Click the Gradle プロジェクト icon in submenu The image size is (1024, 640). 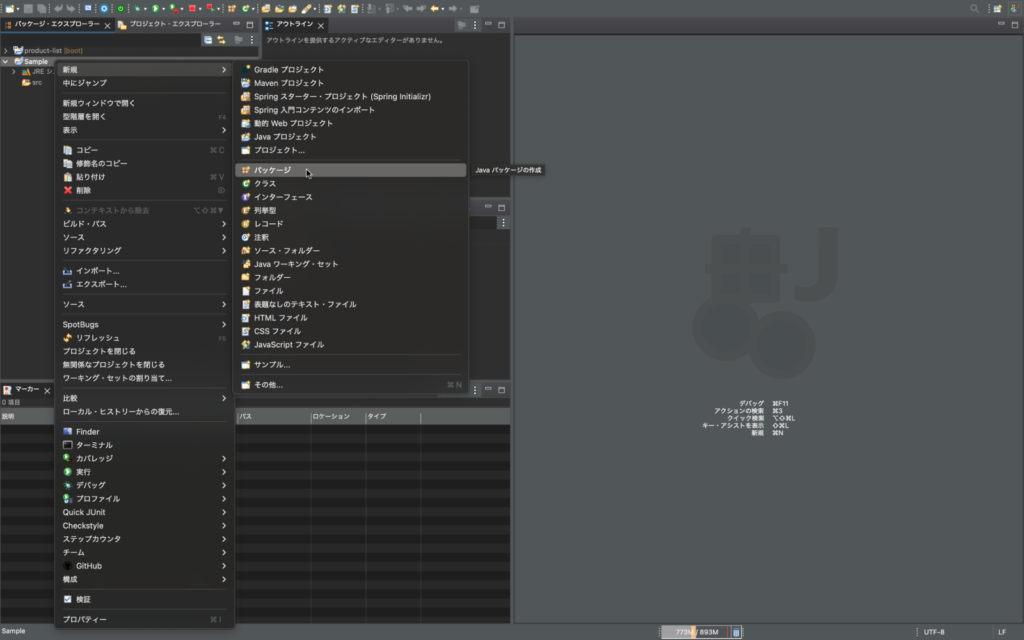click(x=245, y=70)
